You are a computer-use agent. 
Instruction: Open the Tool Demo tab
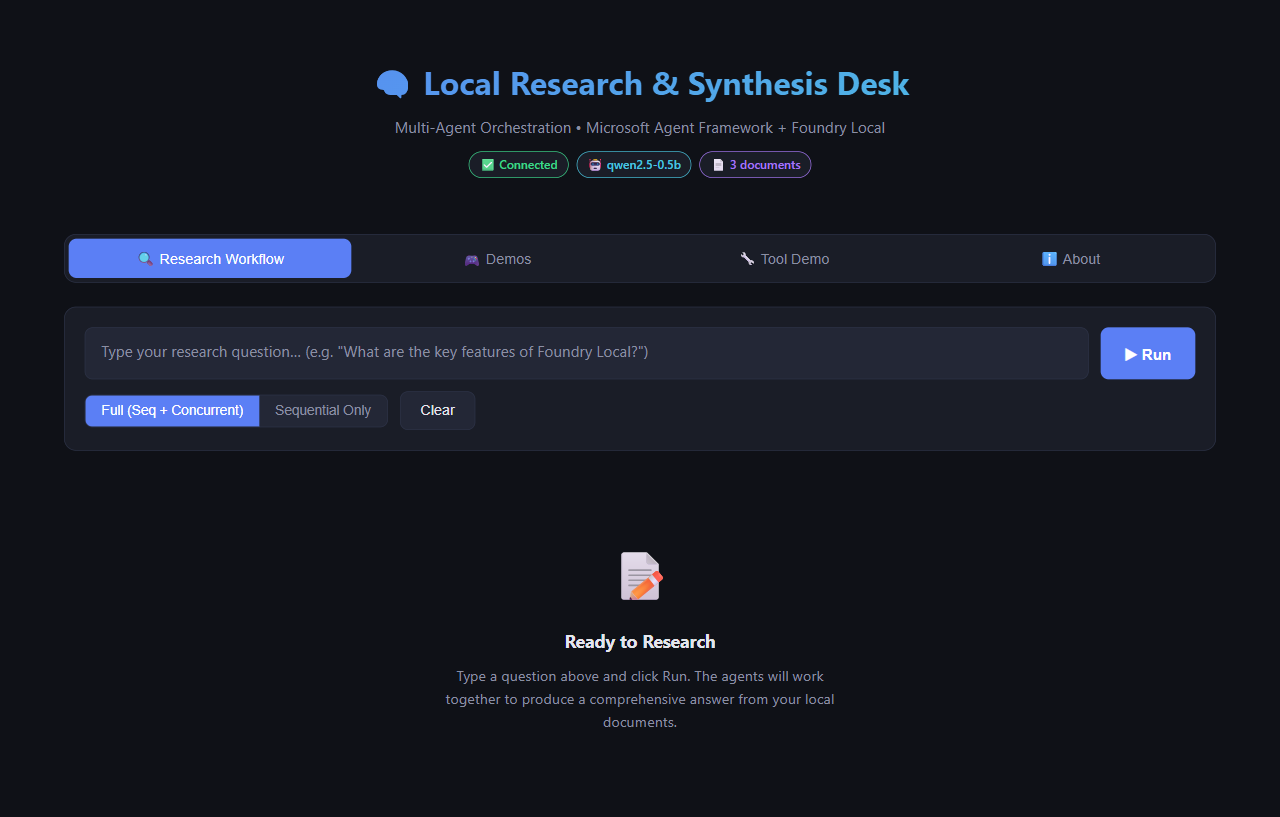click(x=784, y=259)
